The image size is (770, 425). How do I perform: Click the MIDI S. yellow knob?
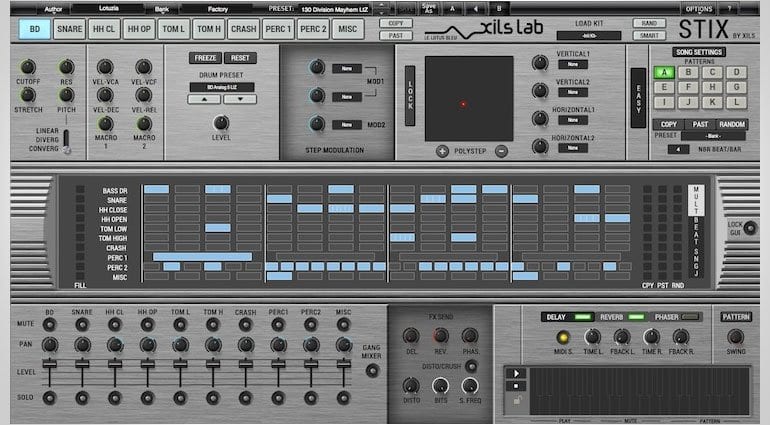563,337
